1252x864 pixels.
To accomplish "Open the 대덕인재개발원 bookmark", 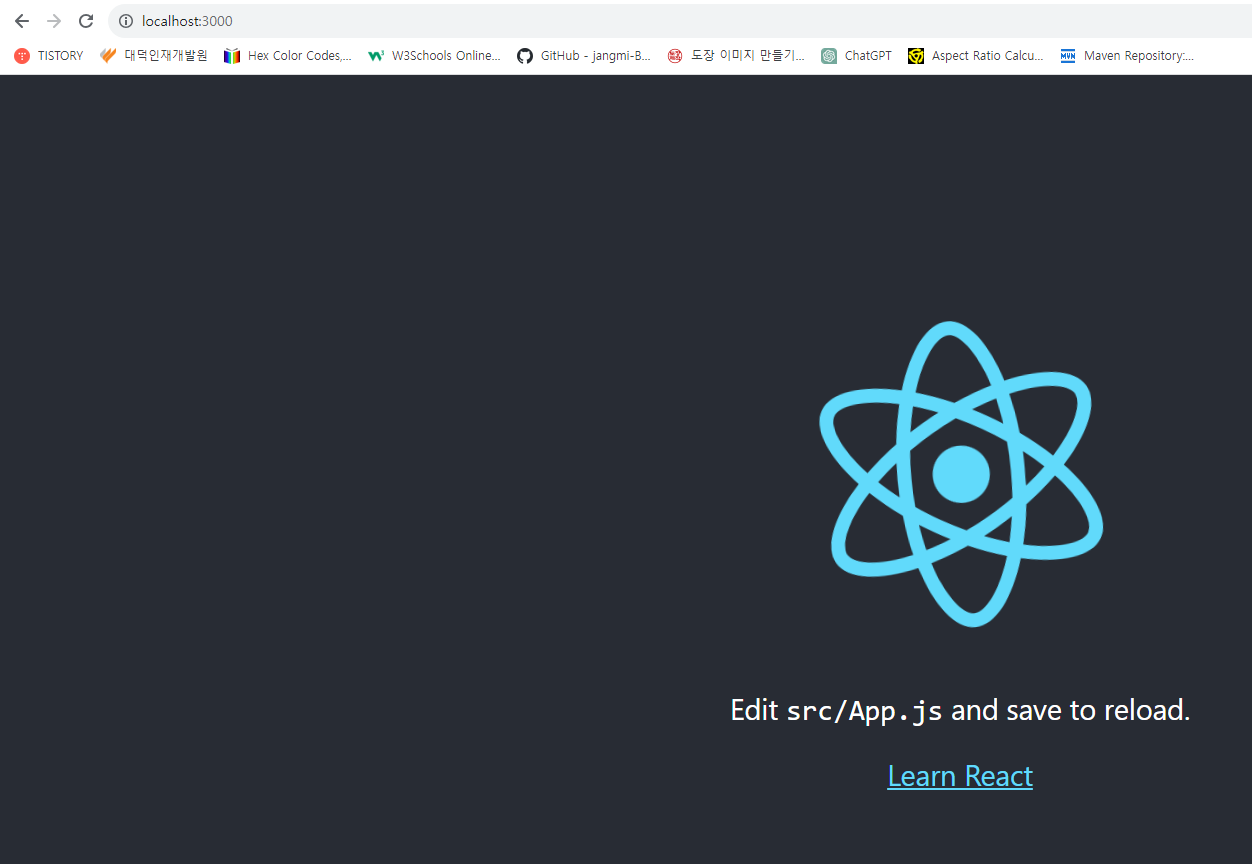I will click(x=154, y=56).
